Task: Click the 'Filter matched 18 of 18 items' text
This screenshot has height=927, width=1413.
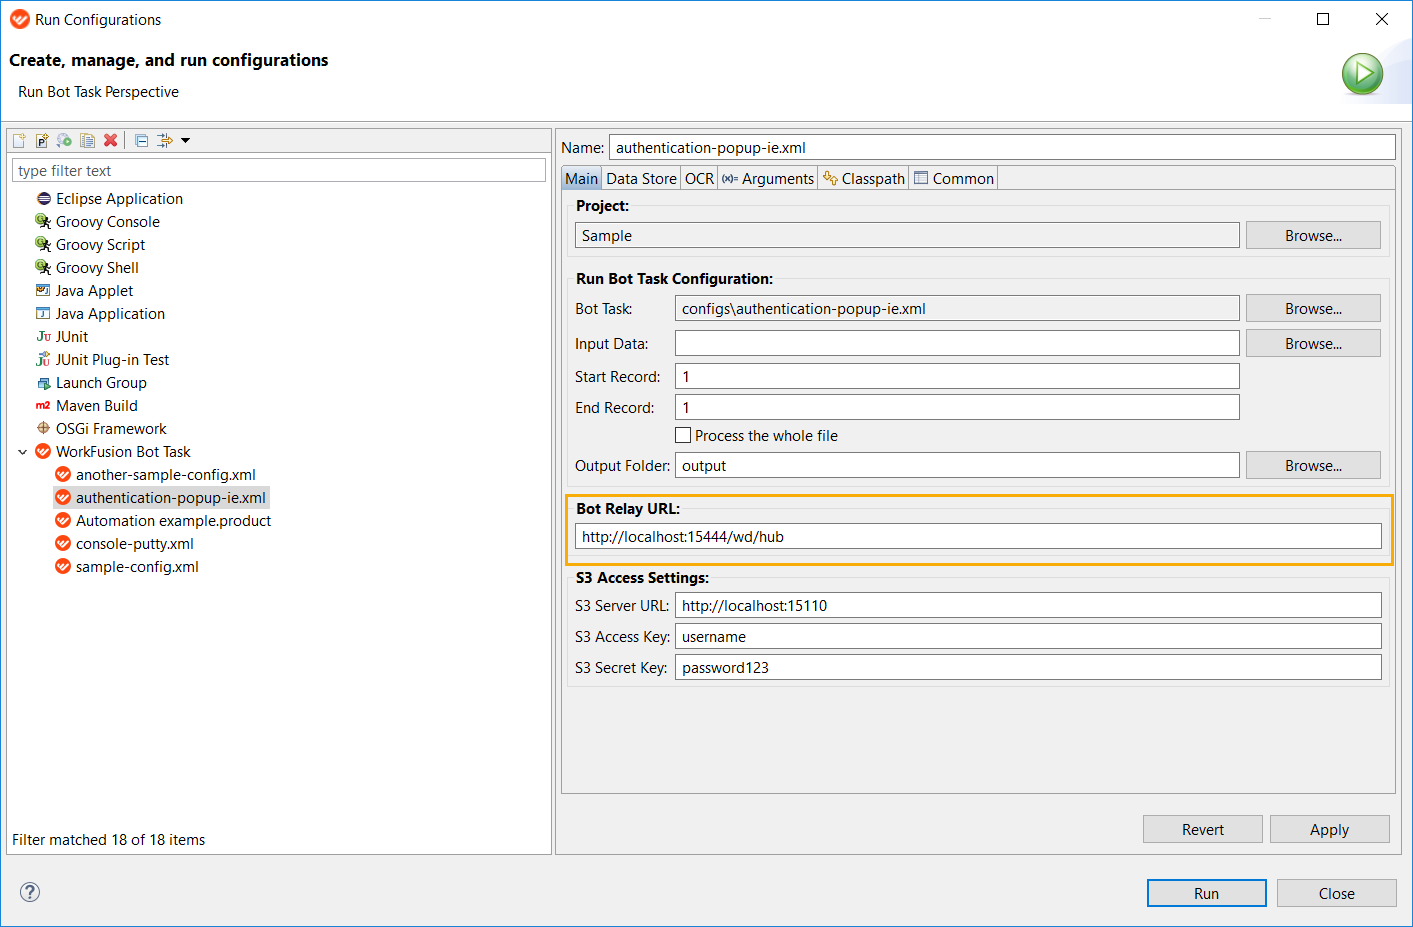Action: 108,840
